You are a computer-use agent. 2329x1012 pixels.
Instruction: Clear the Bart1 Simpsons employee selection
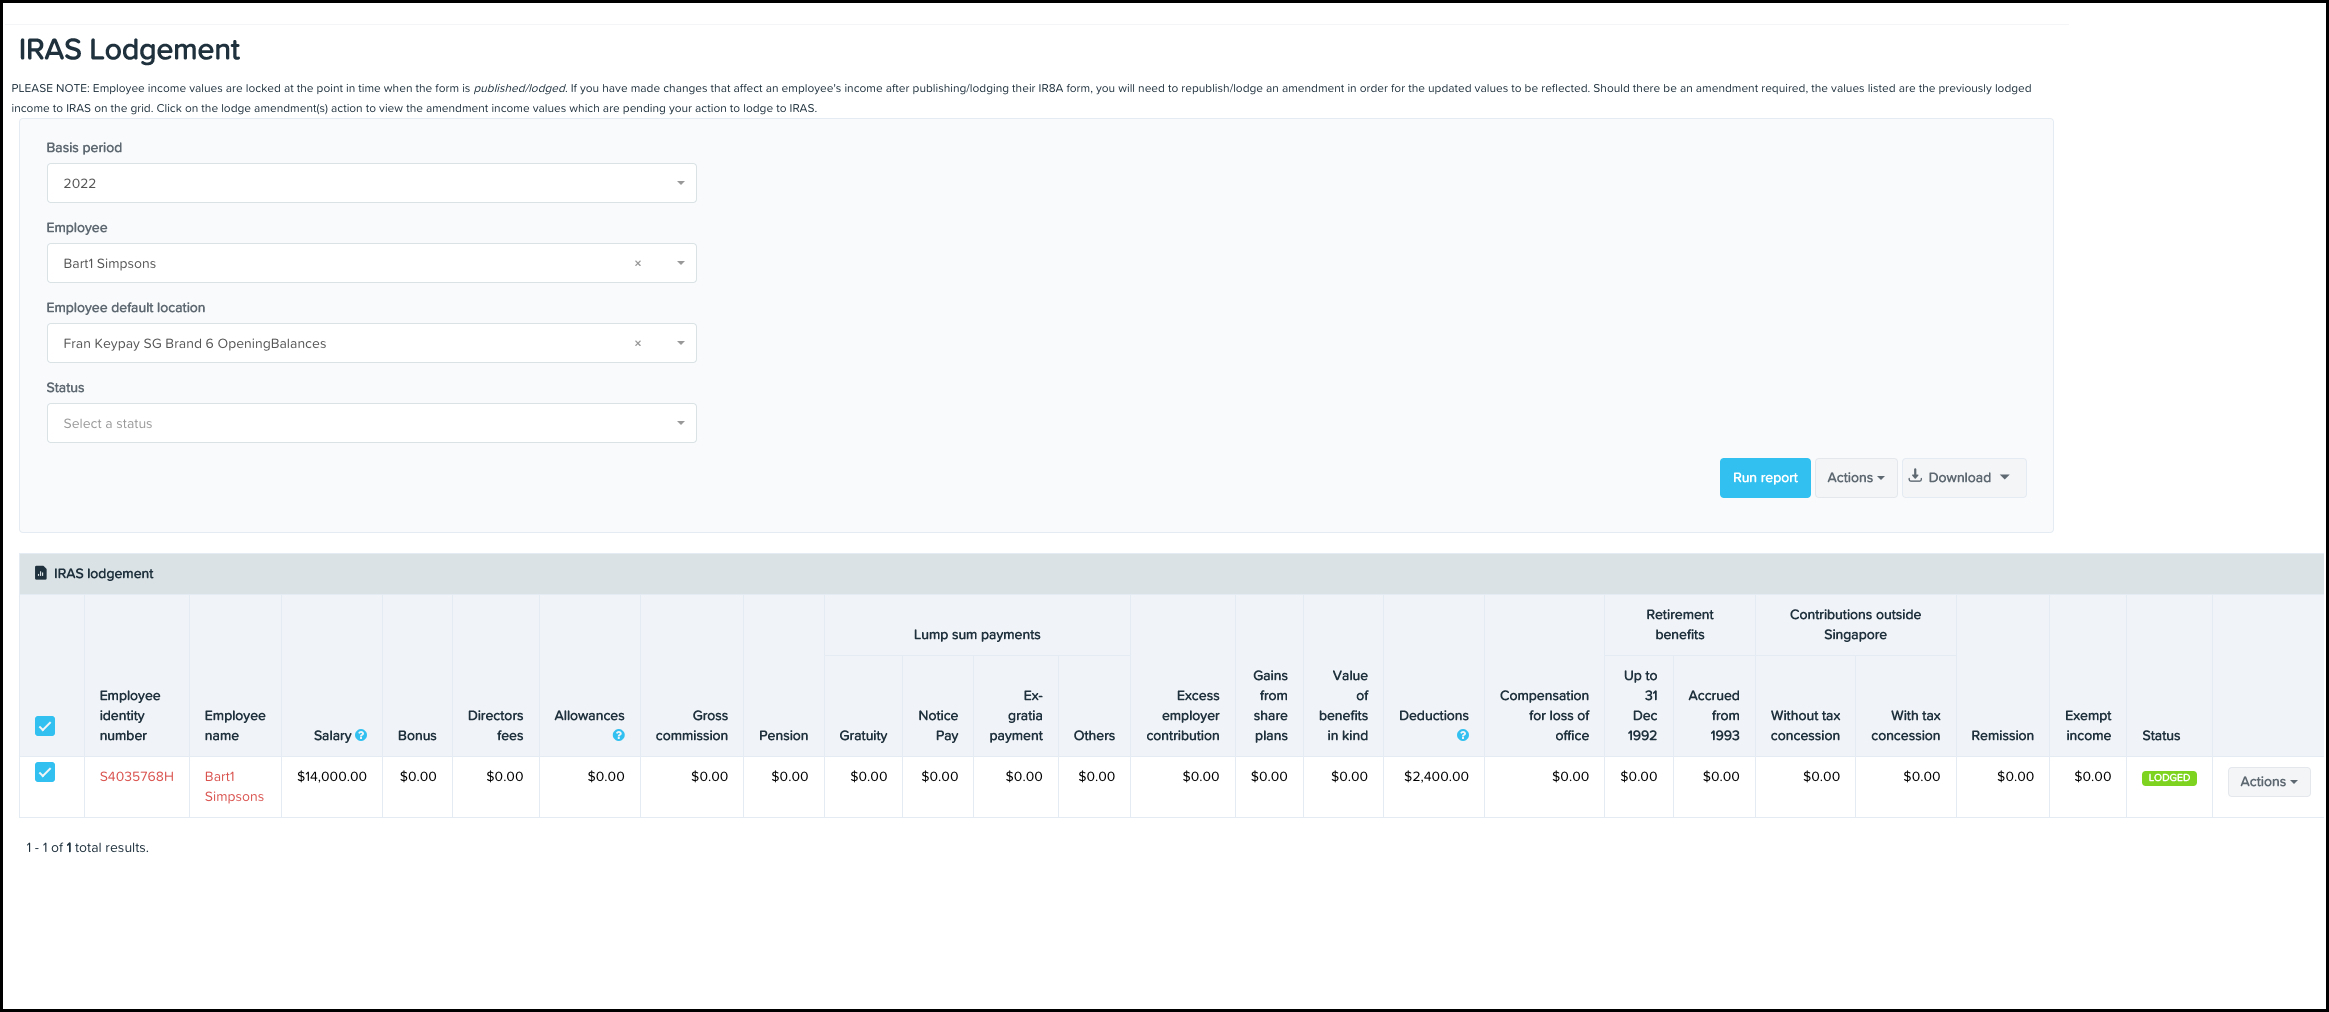[638, 264]
